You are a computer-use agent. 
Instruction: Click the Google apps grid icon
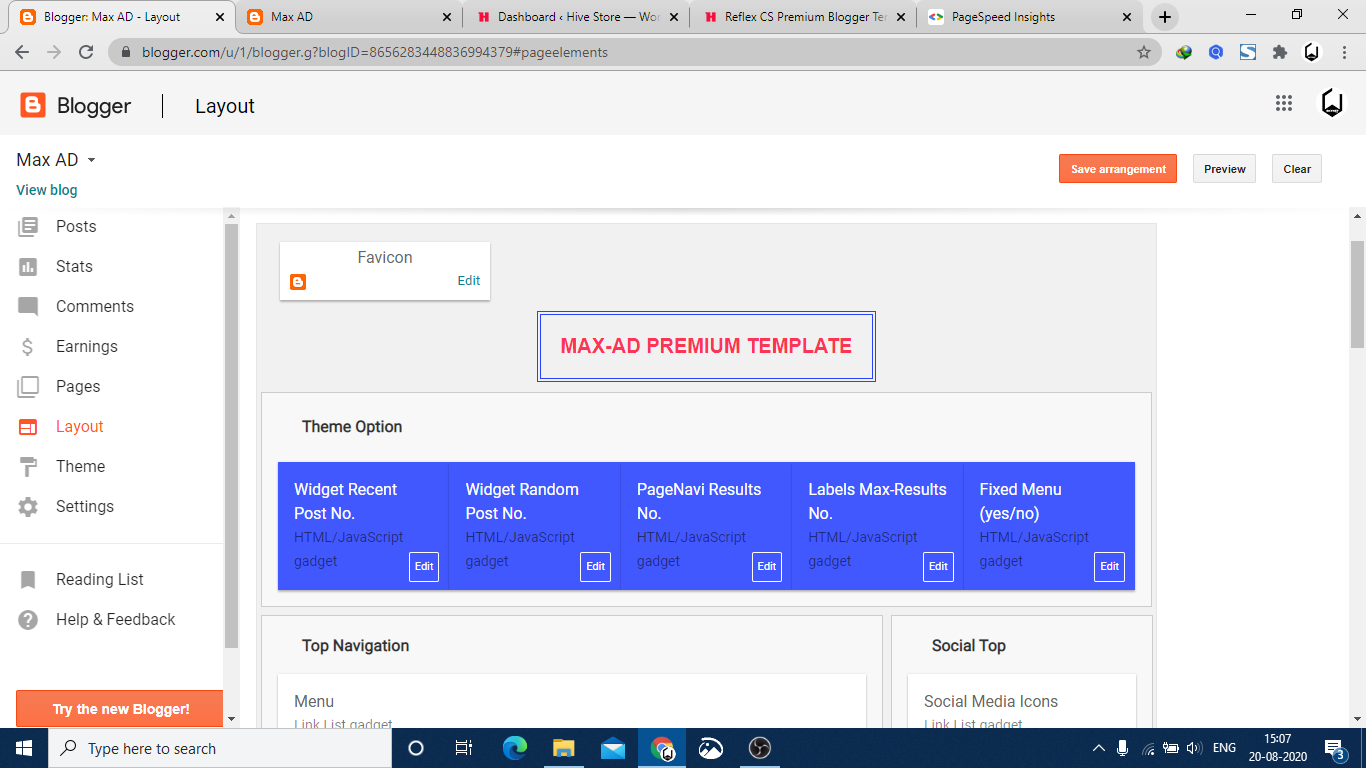pyautogui.click(x=1284, y=103)
